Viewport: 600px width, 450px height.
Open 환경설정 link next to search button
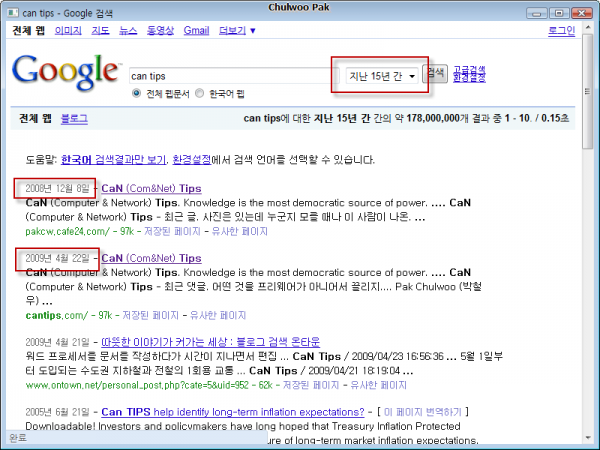pyautogui.click(x=470, y=78)
